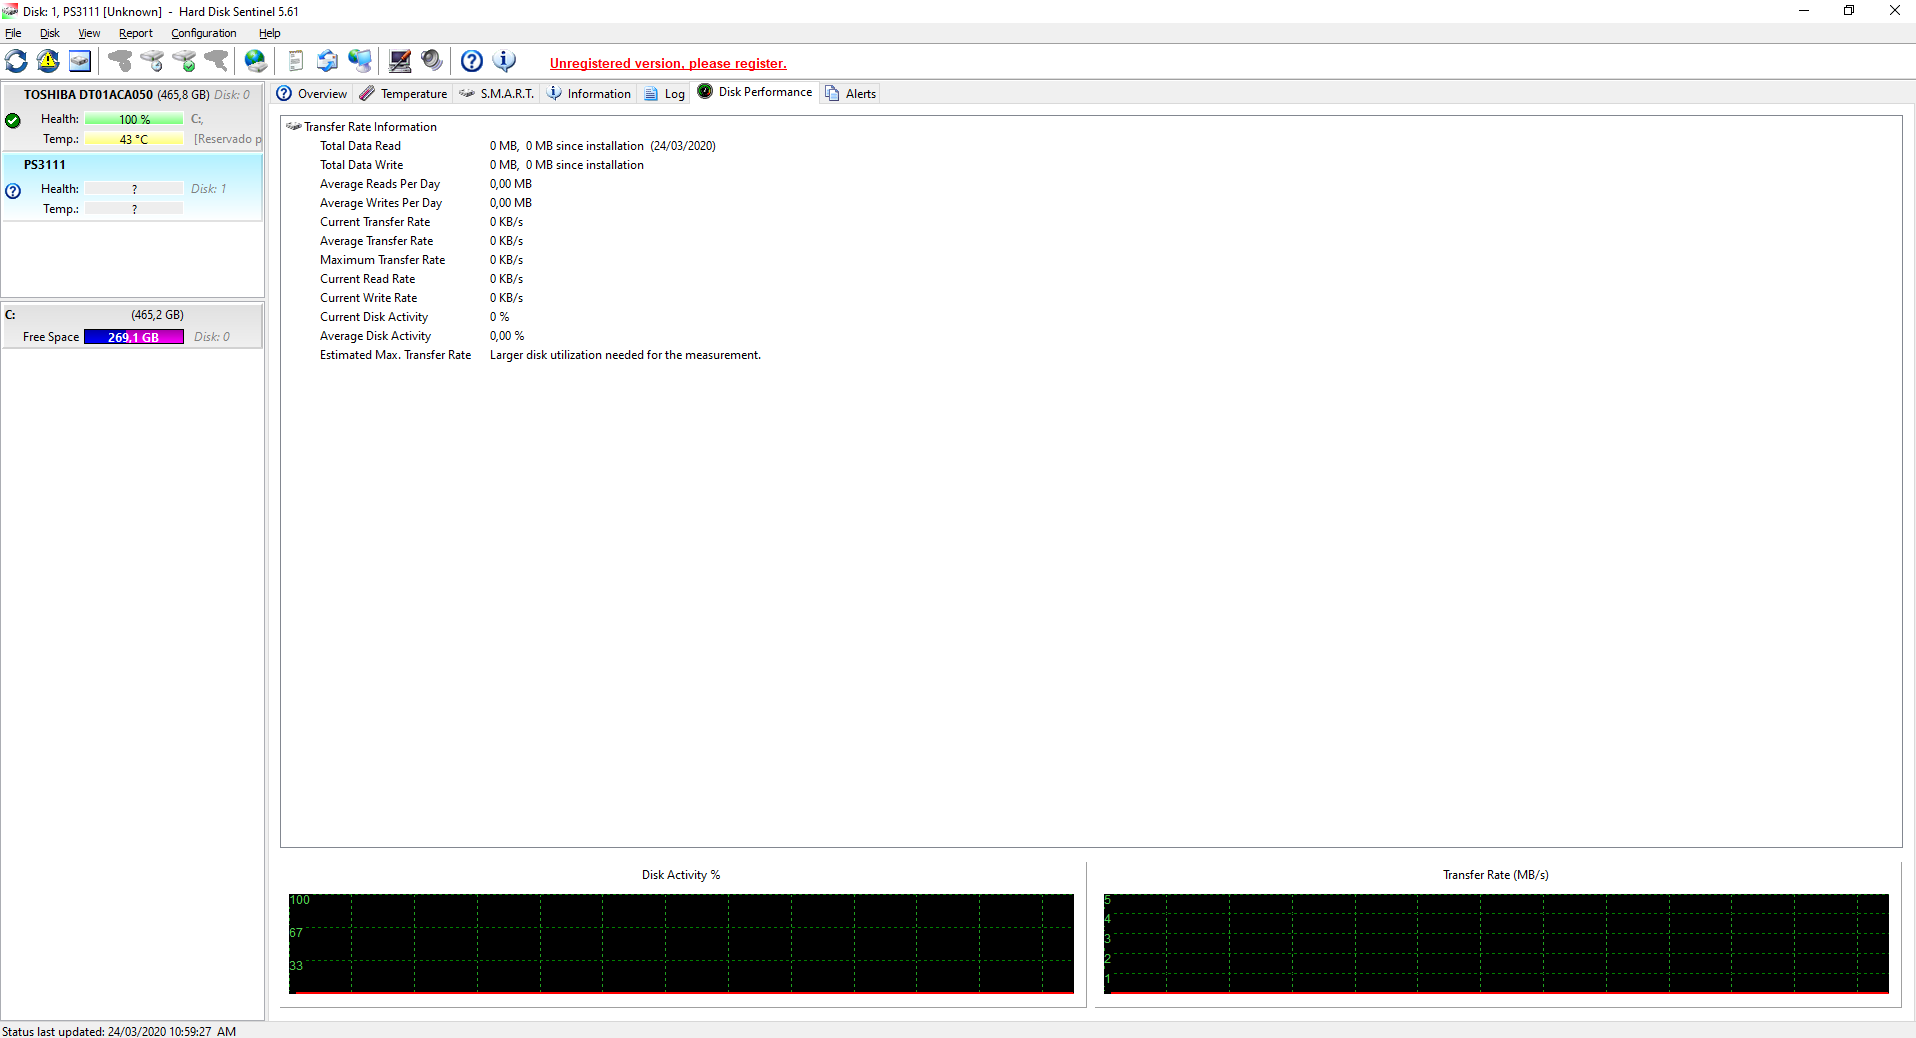1916x1038 pixels.
Task: Click the Disk Activity % graph
Action: 681,944
